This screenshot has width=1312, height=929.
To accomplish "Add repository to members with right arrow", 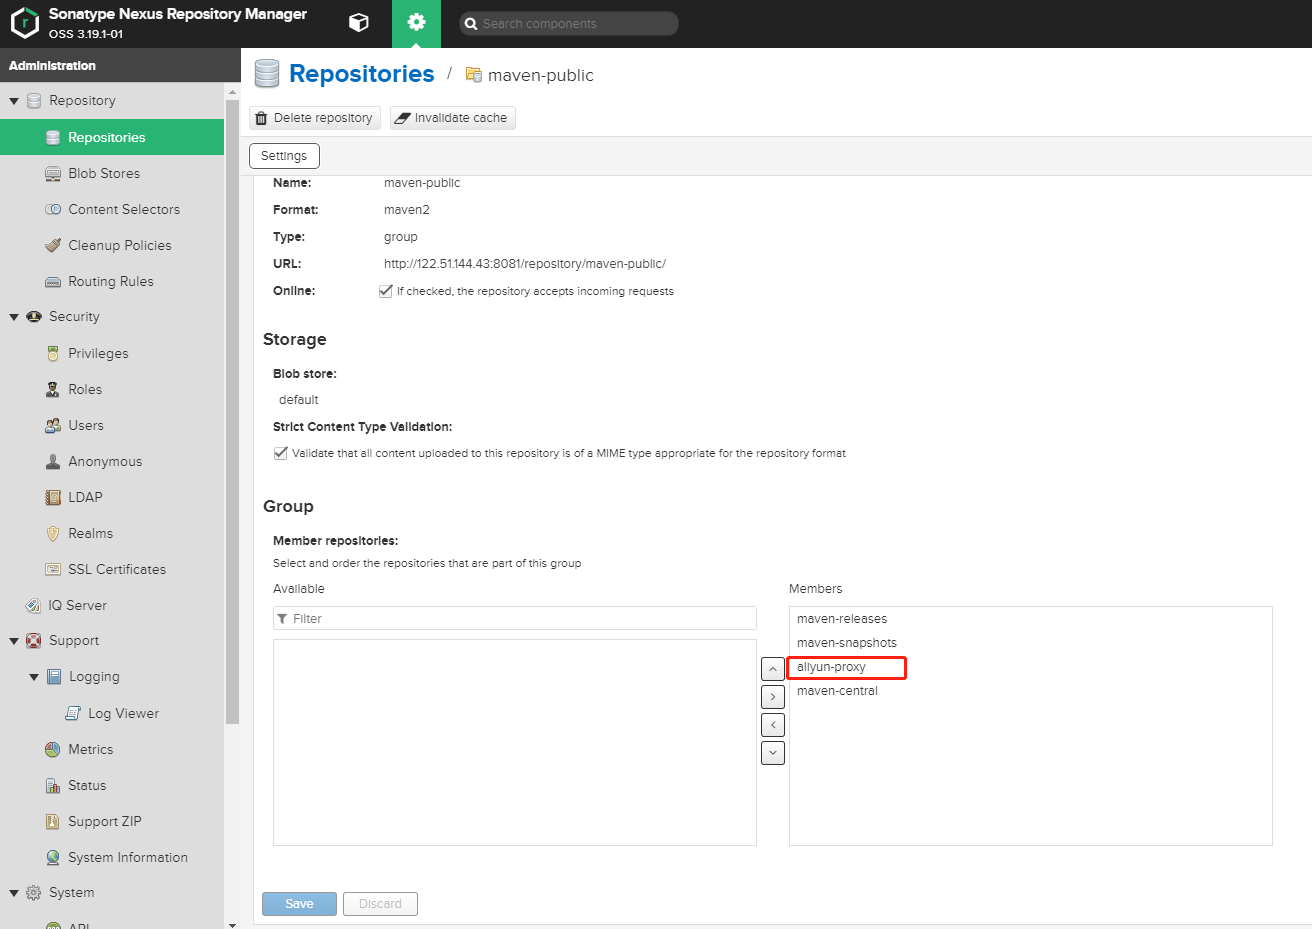I will tap(773, 697).
